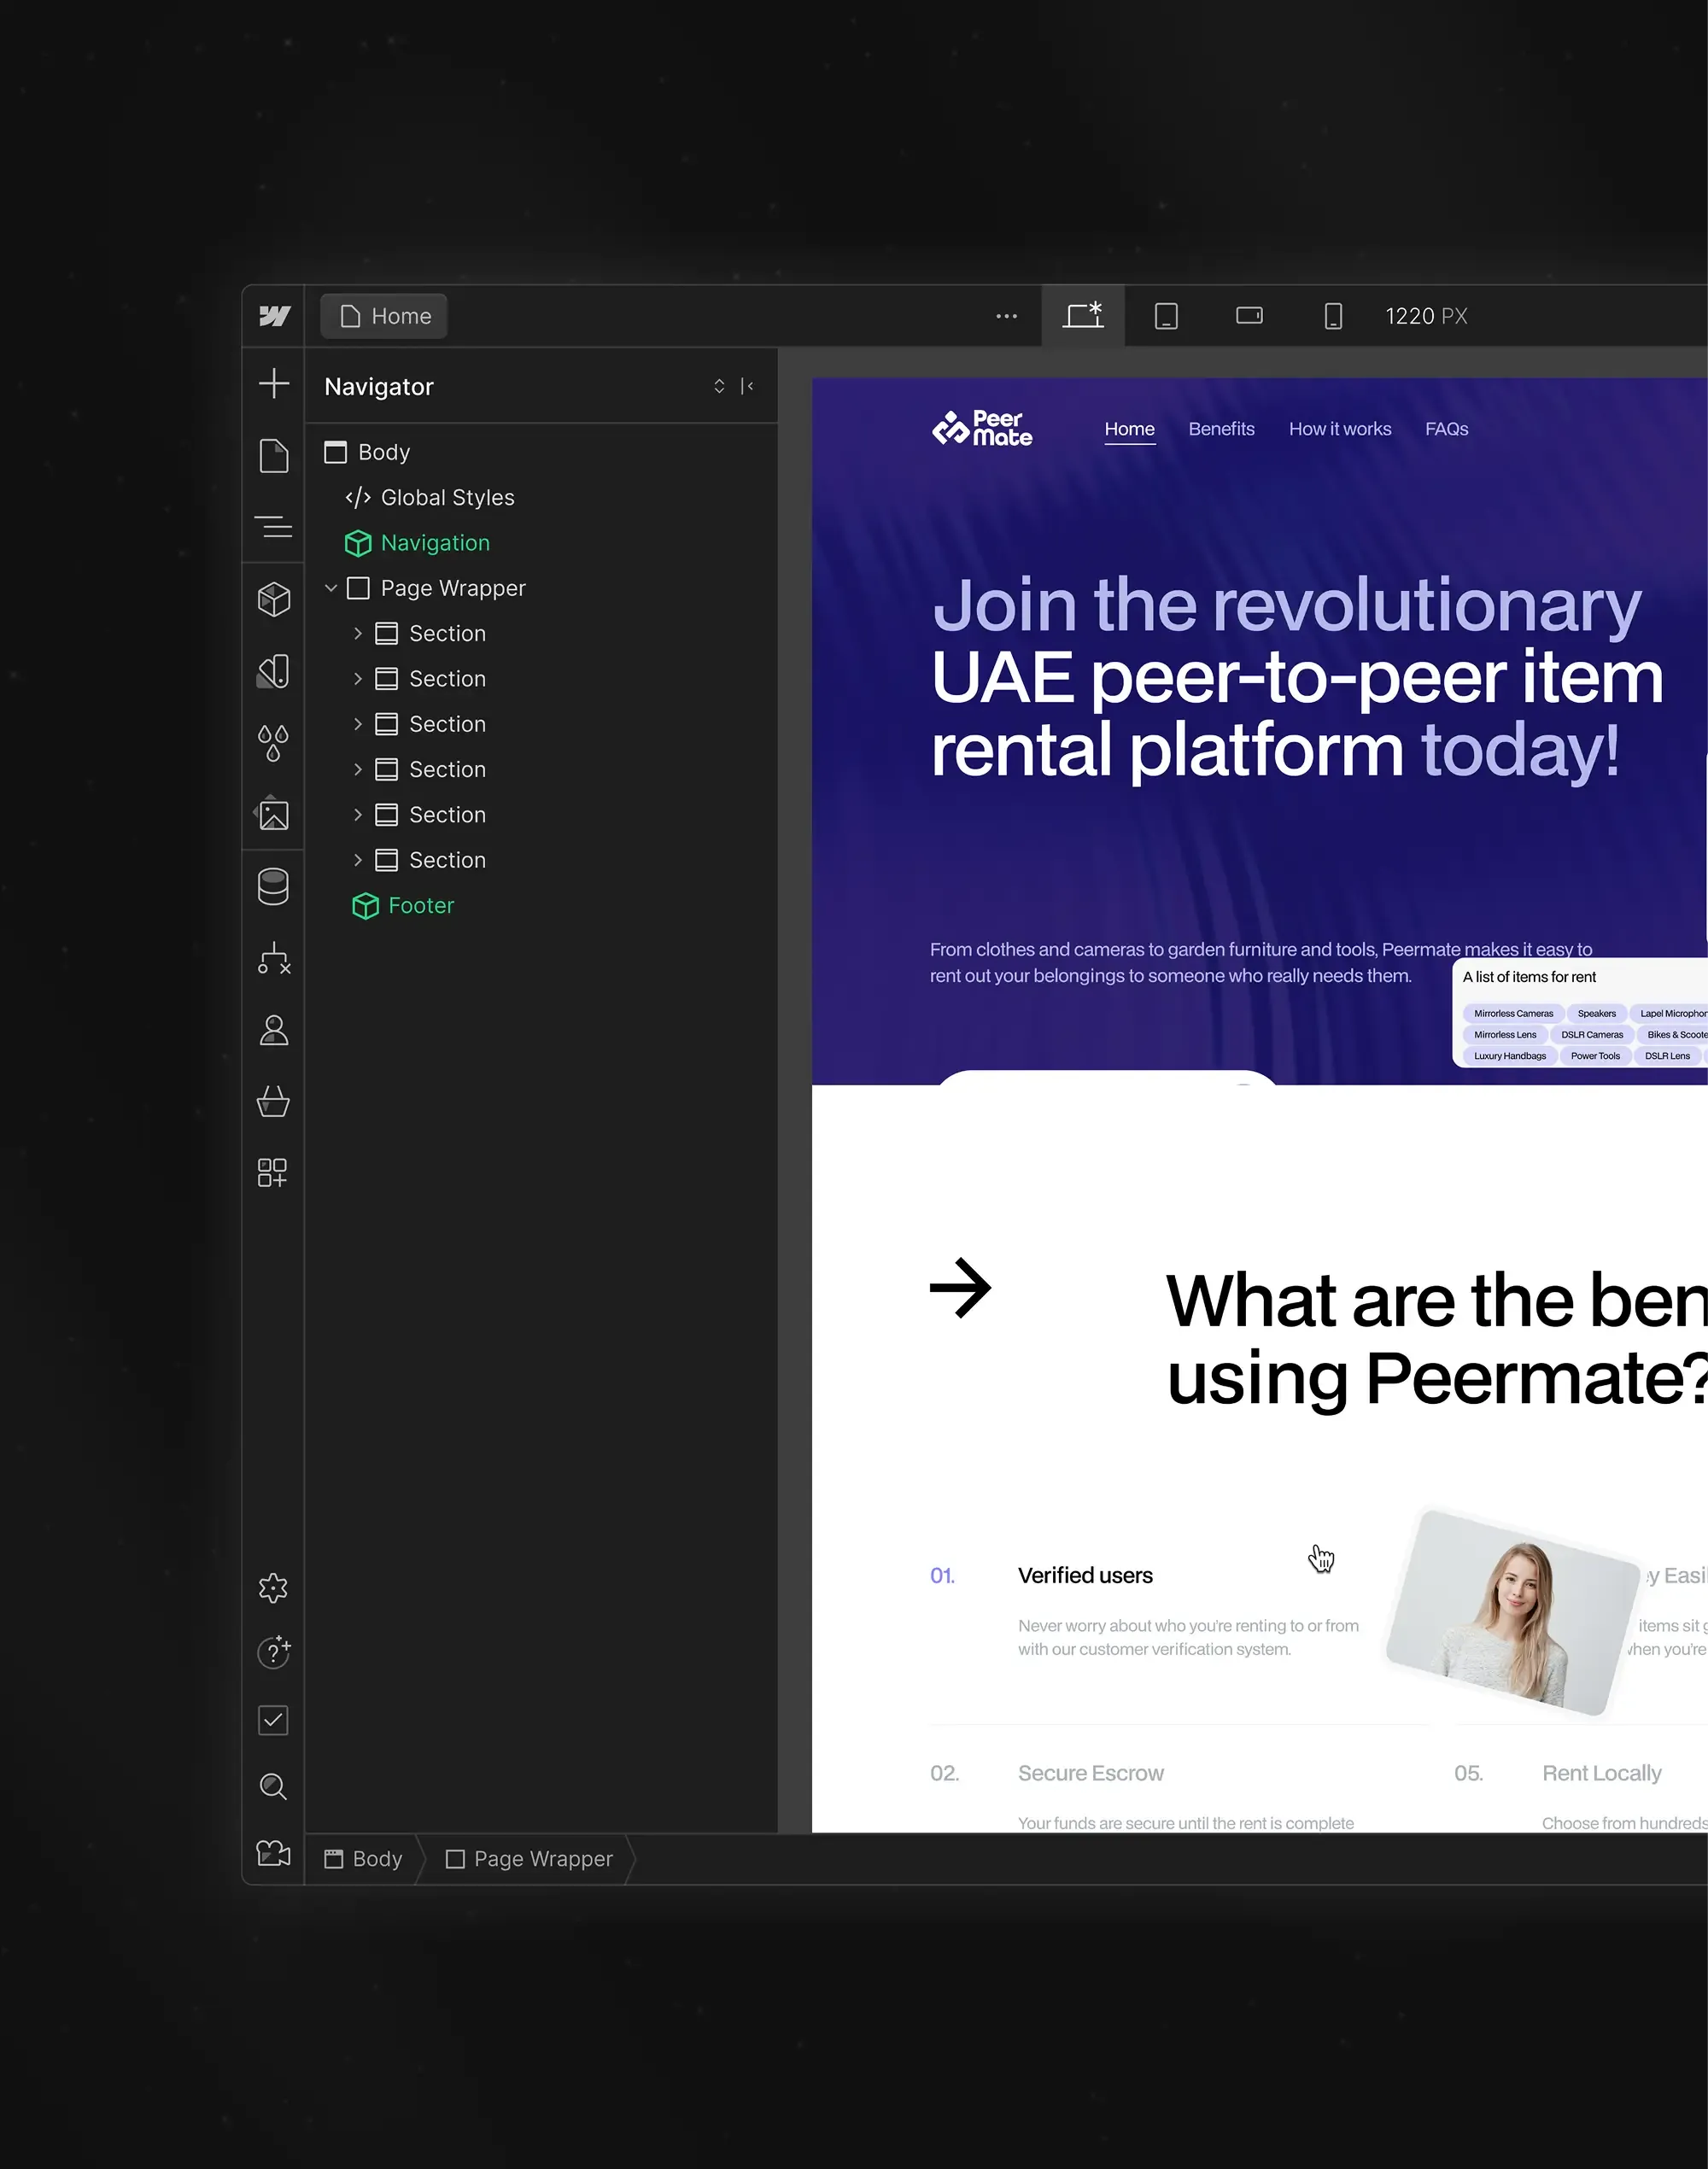Select the Verified users heading
This screenshot has height=2169, width=1708.
pos(1085,1576)
